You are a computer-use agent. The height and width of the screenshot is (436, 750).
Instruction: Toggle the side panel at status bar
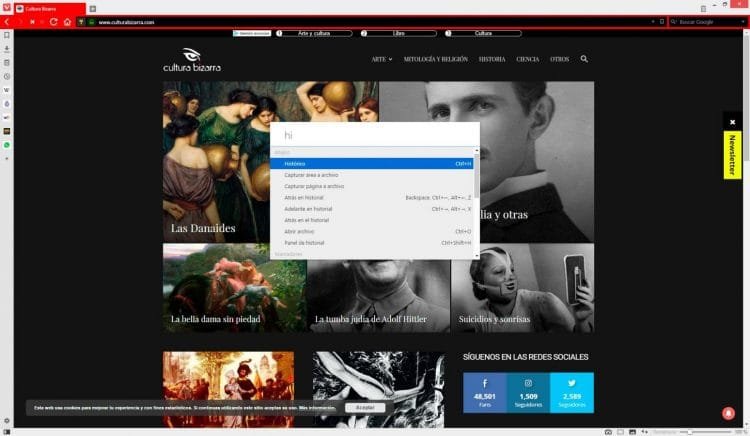coord(7,432)
